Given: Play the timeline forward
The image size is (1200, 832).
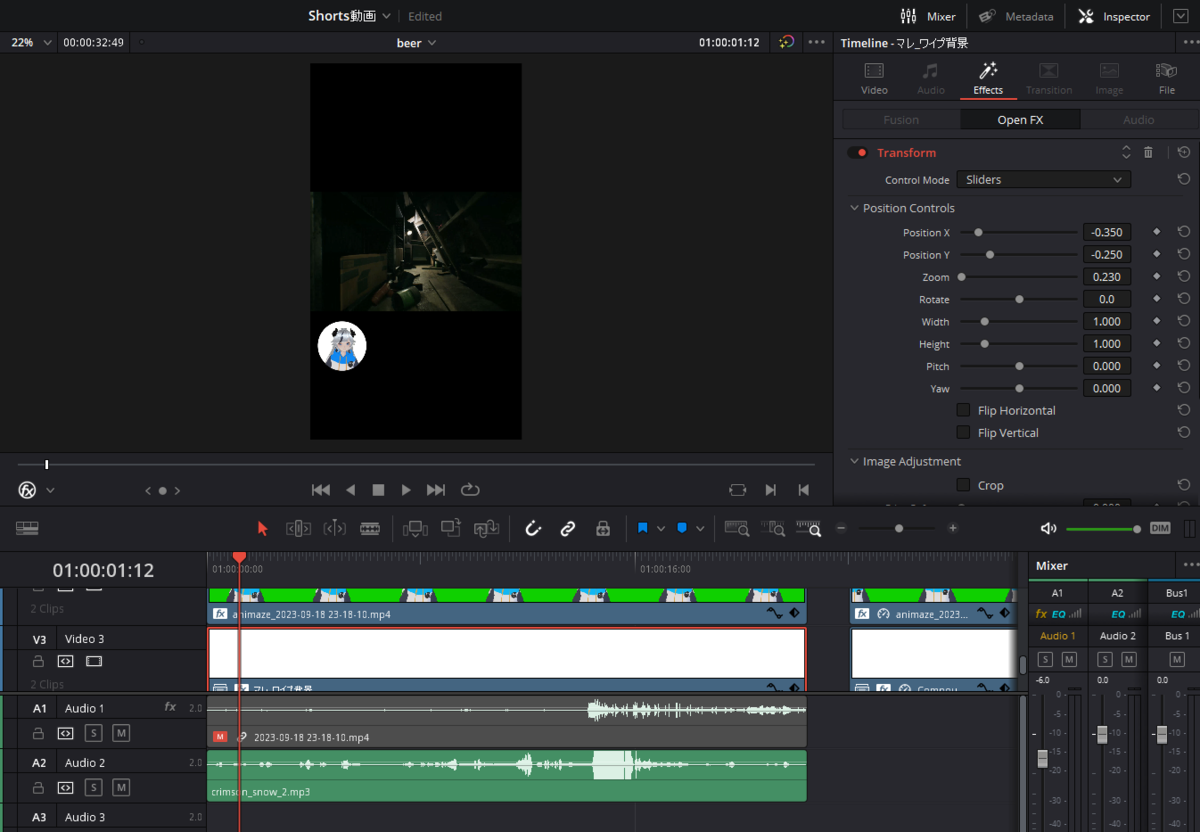Looking at the screenshot, I should coord(406,490).
